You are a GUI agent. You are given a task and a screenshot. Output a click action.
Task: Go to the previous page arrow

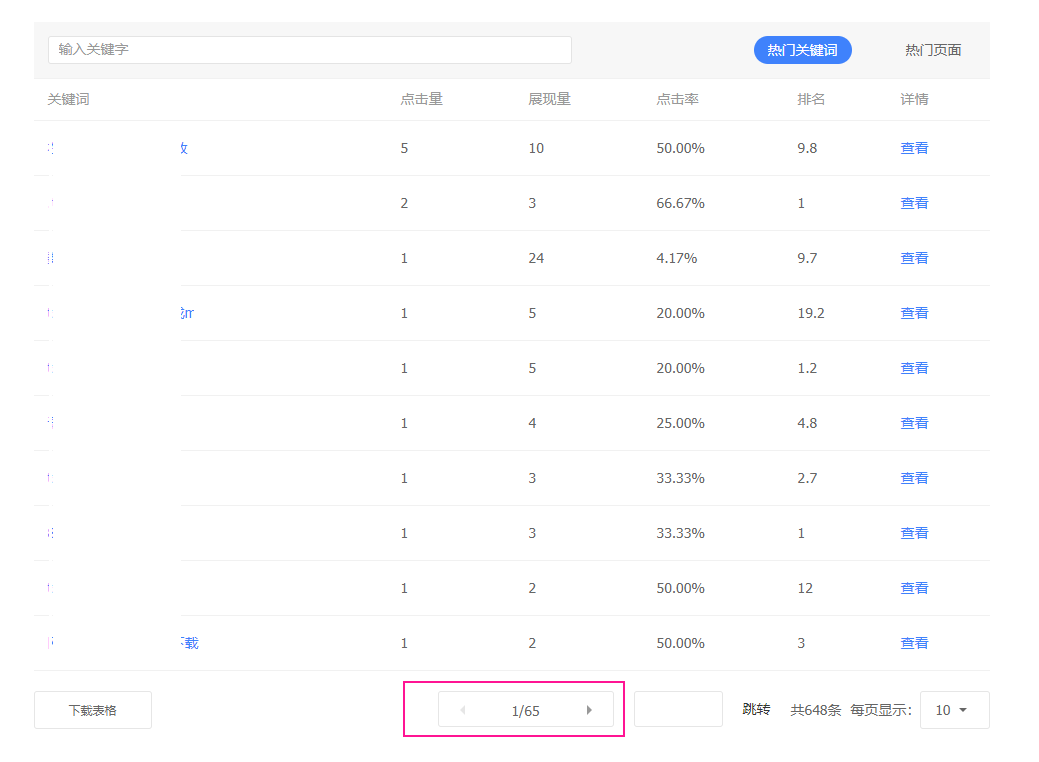pos(463,710)
